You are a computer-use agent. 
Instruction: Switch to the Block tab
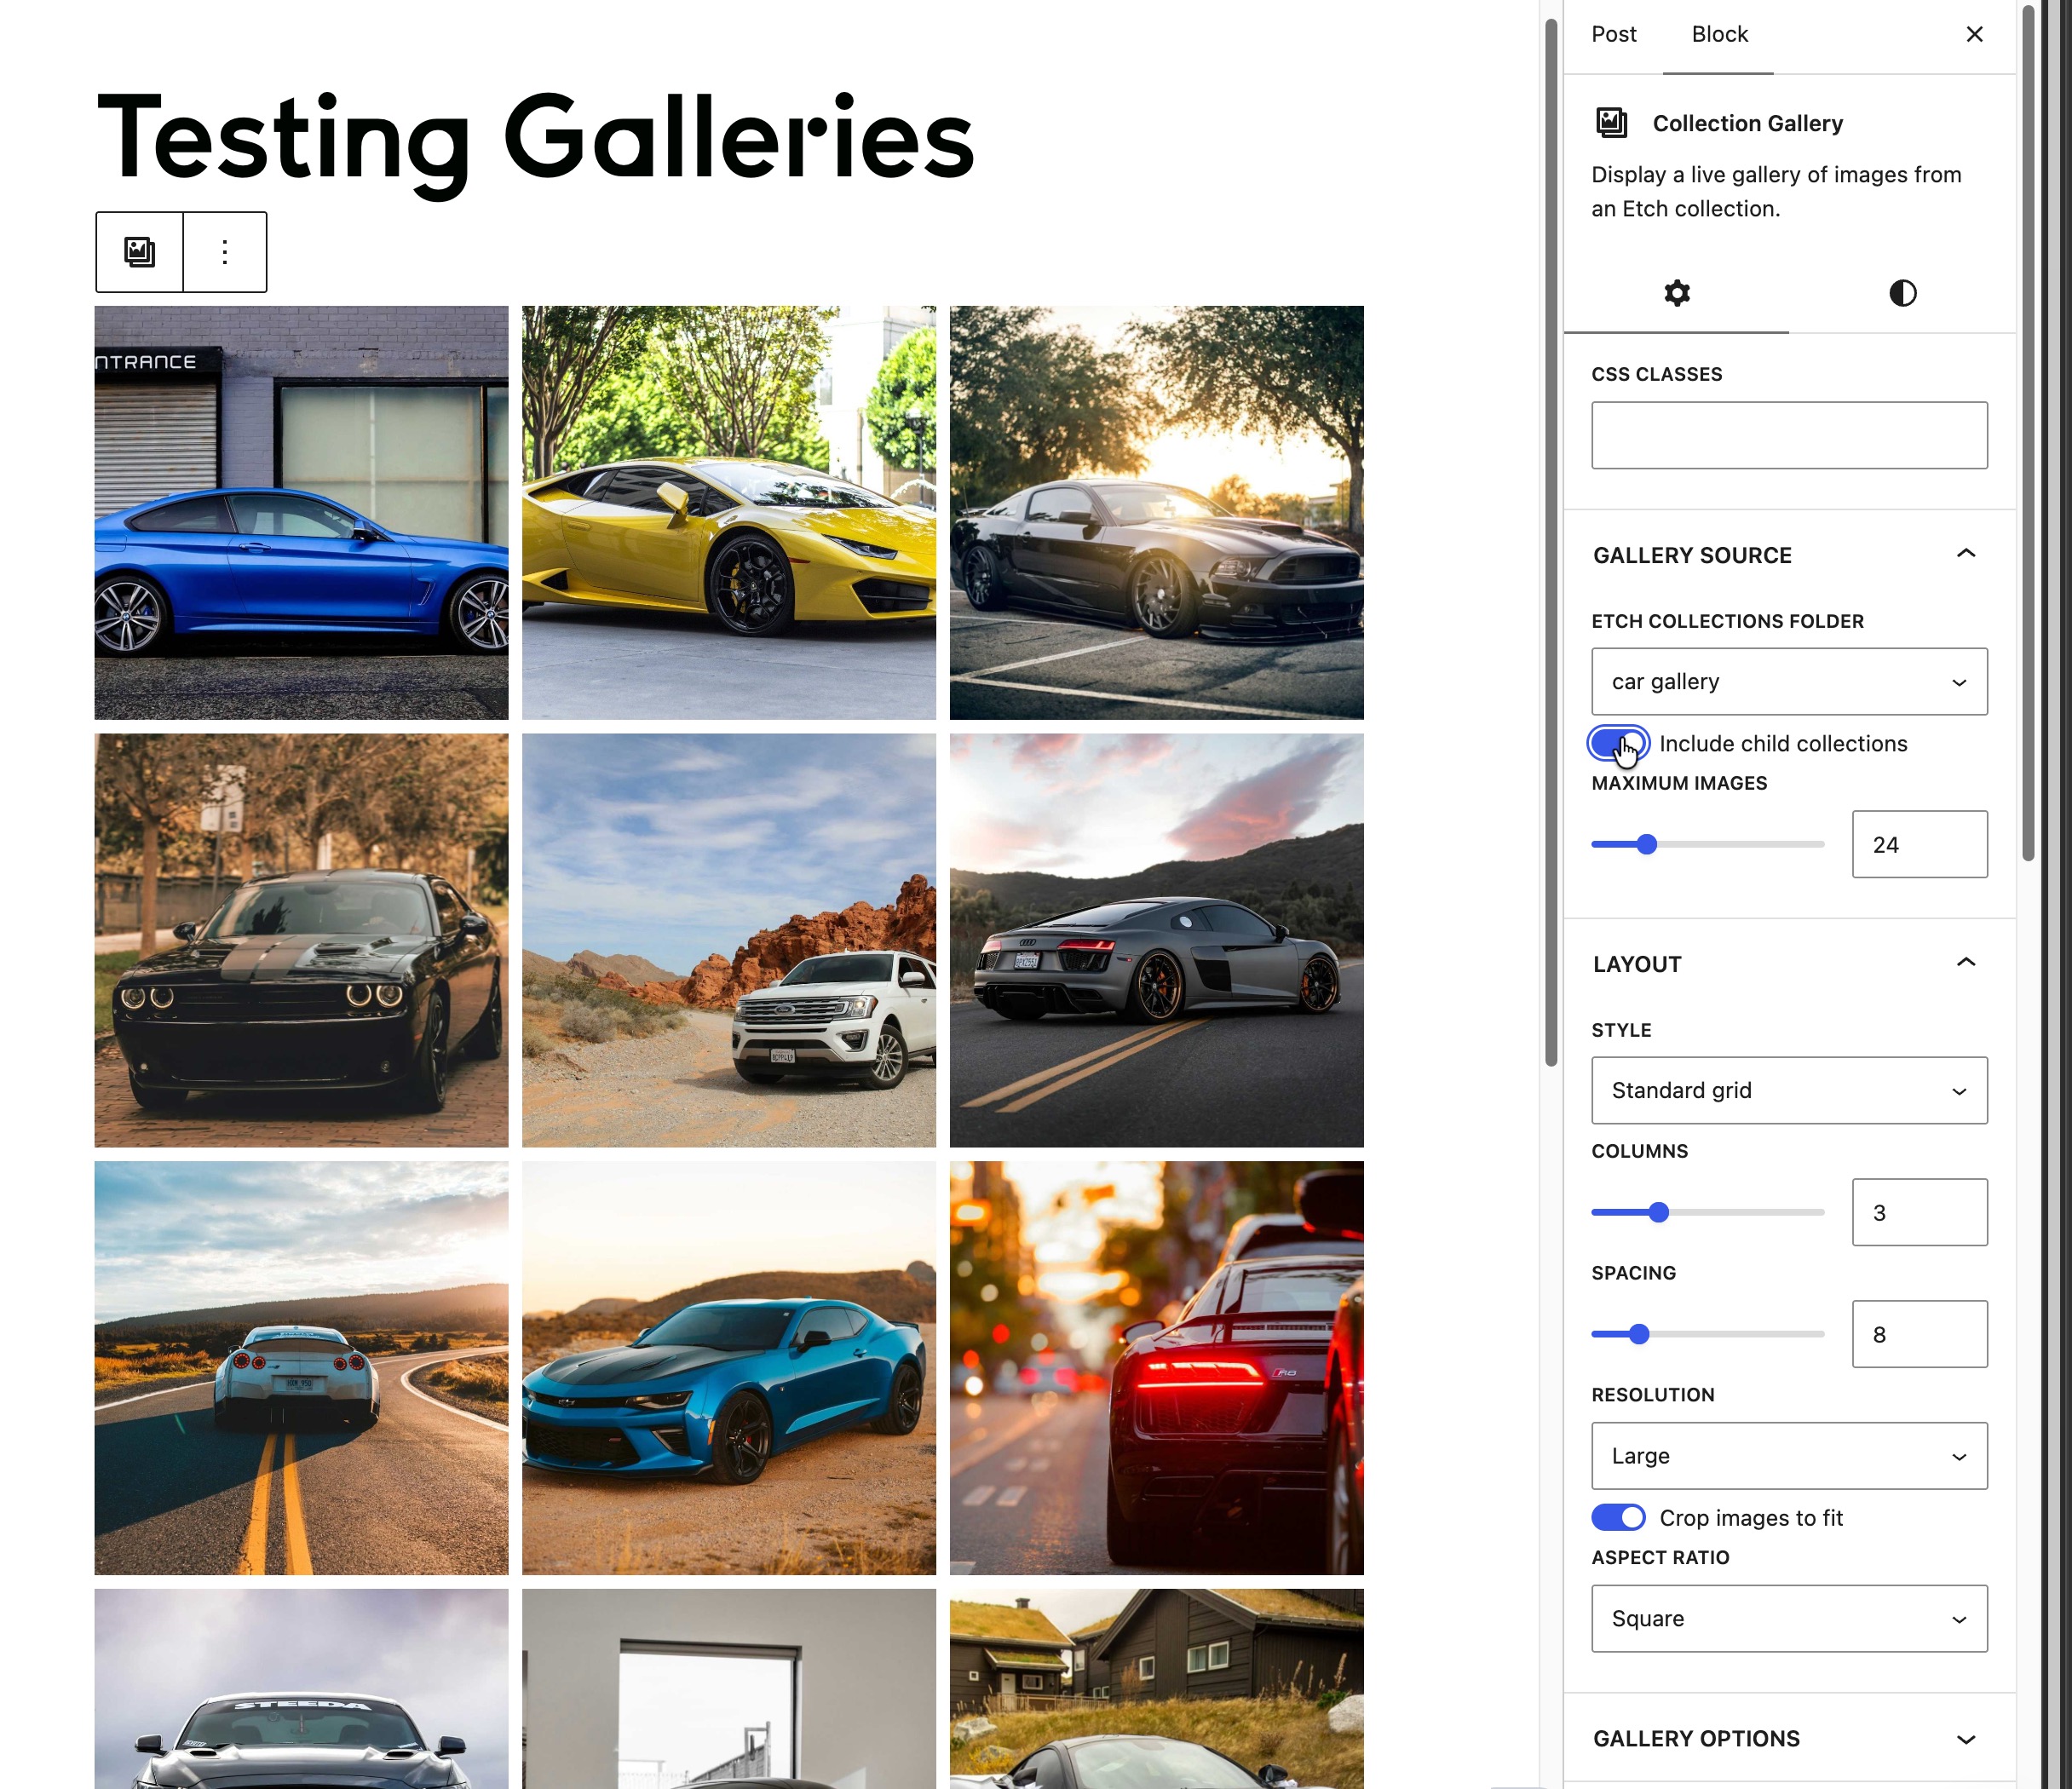tap(1719, 34)
